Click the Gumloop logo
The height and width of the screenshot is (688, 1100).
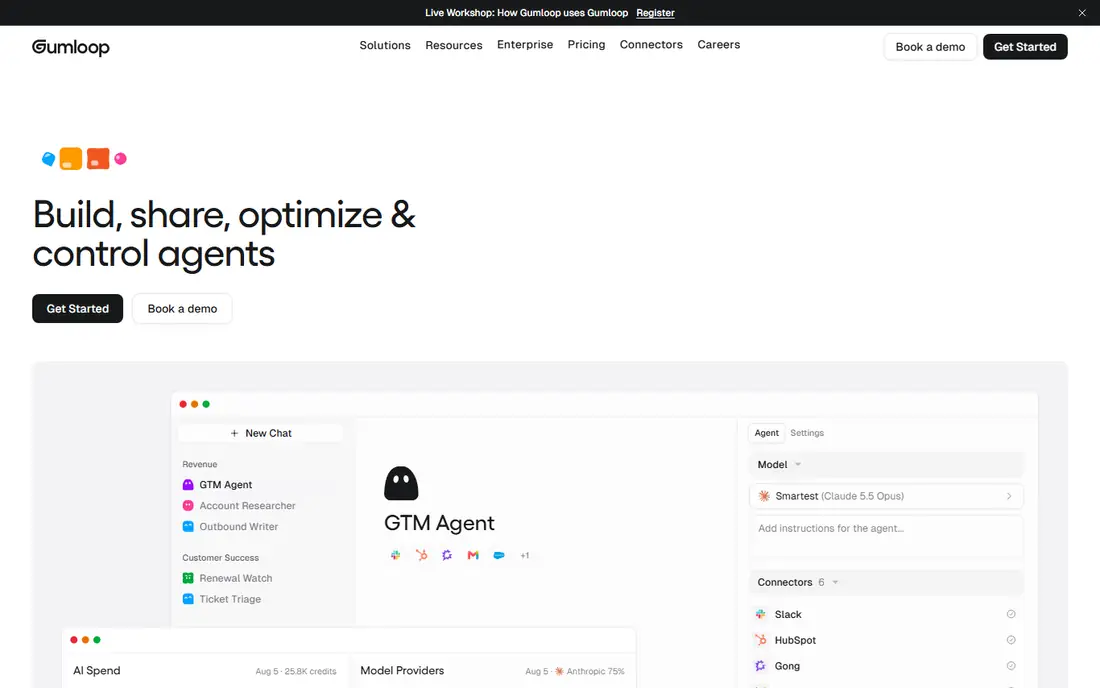click(71, 47)
